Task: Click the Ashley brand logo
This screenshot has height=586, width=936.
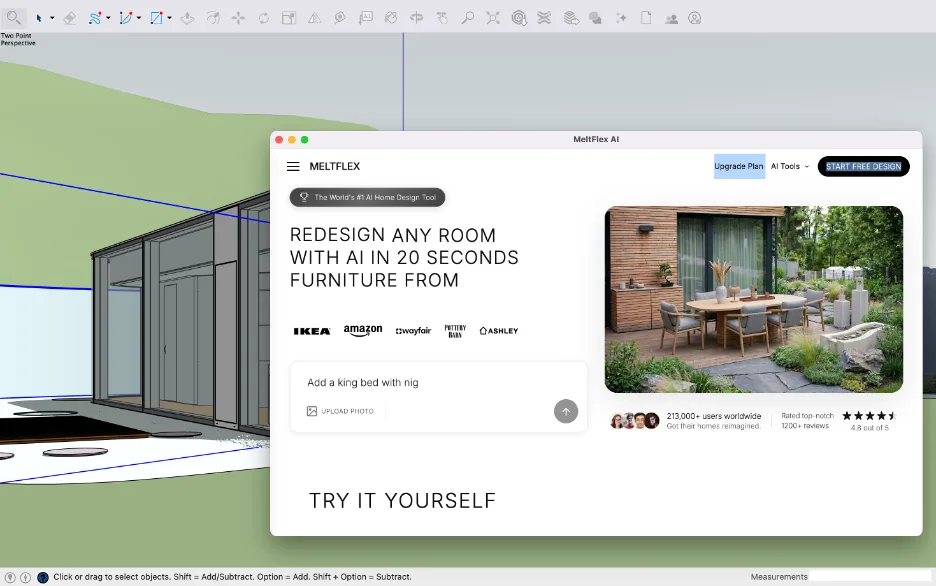Action: [499, 331]
